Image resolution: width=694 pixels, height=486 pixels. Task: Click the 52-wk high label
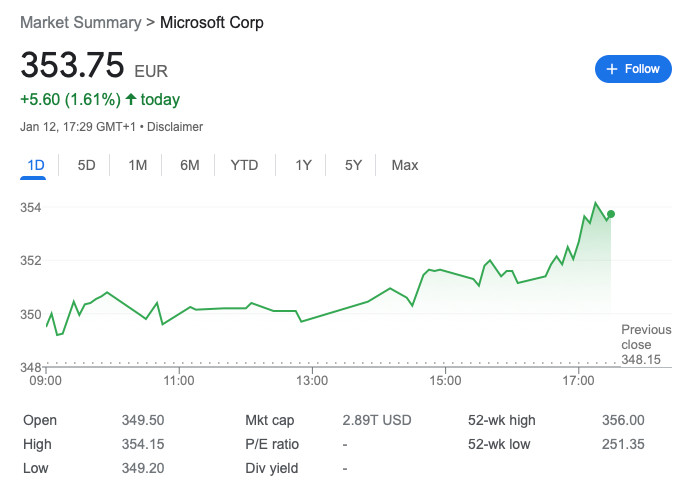501,420
